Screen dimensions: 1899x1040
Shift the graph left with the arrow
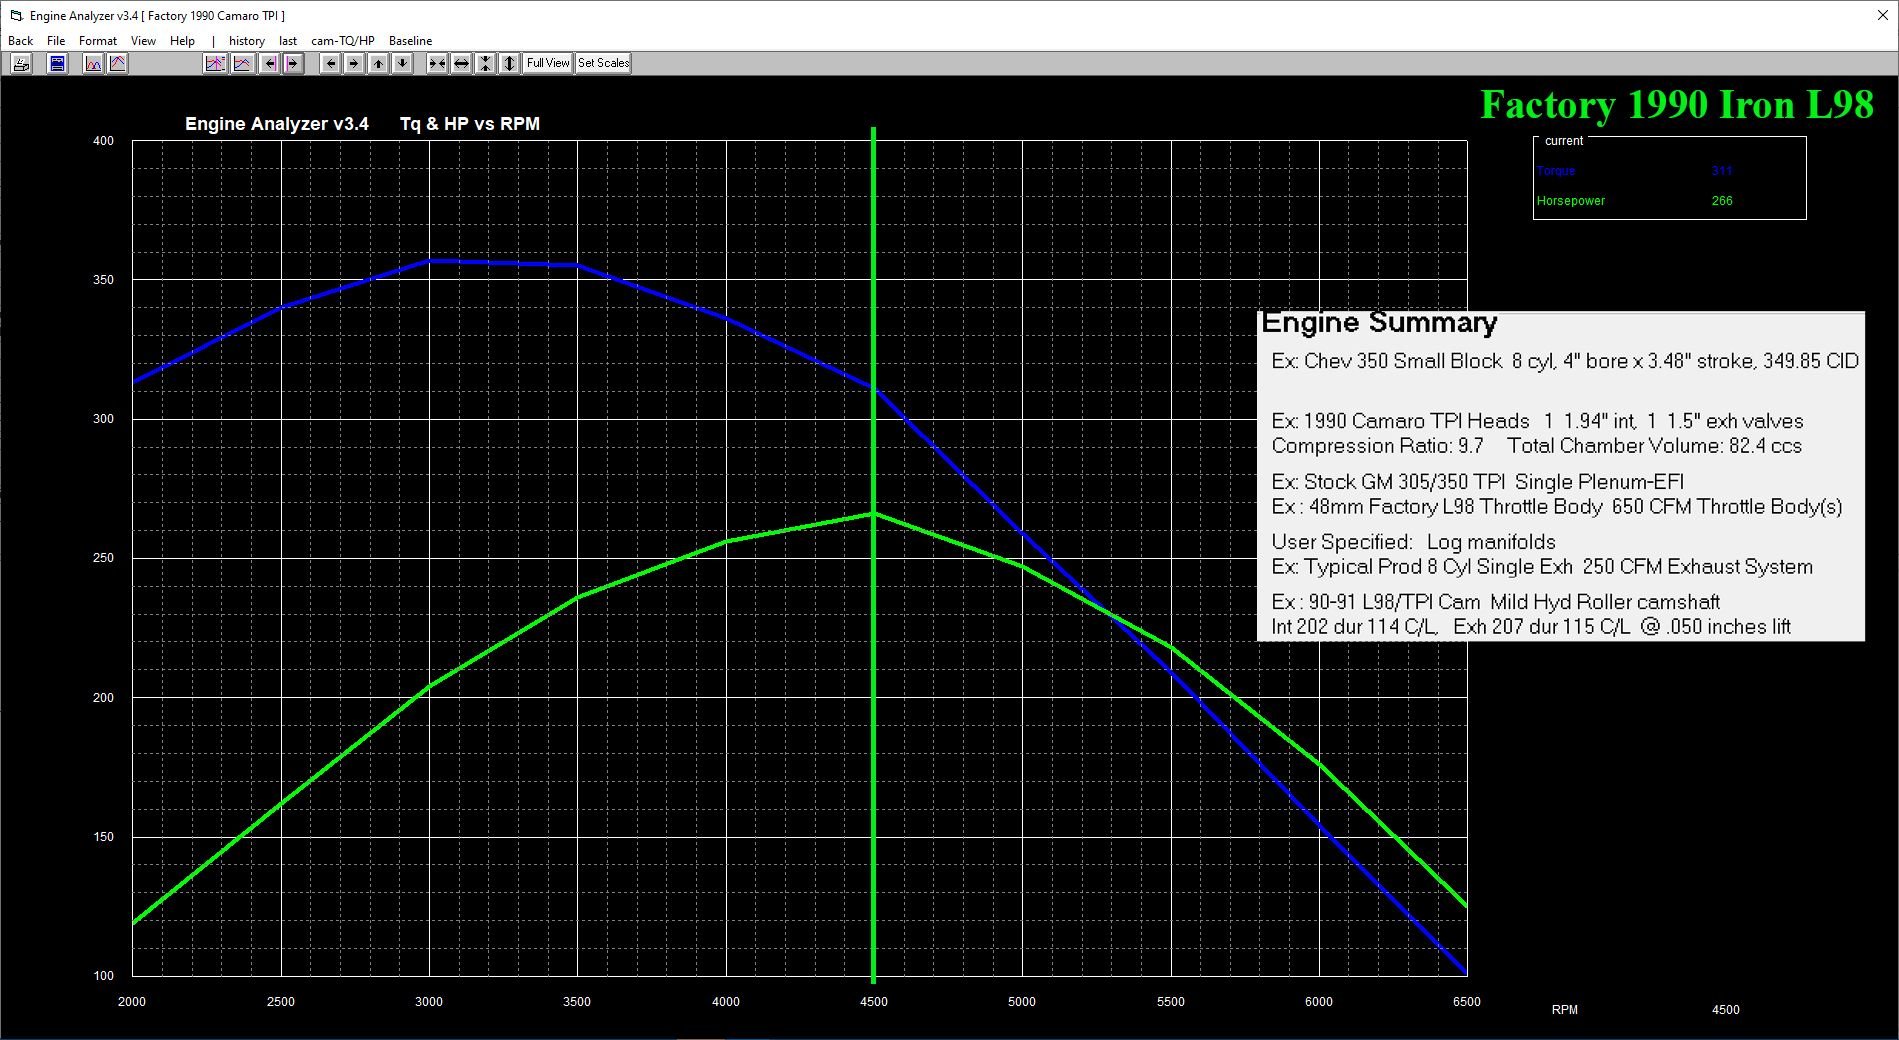(331, 63)
